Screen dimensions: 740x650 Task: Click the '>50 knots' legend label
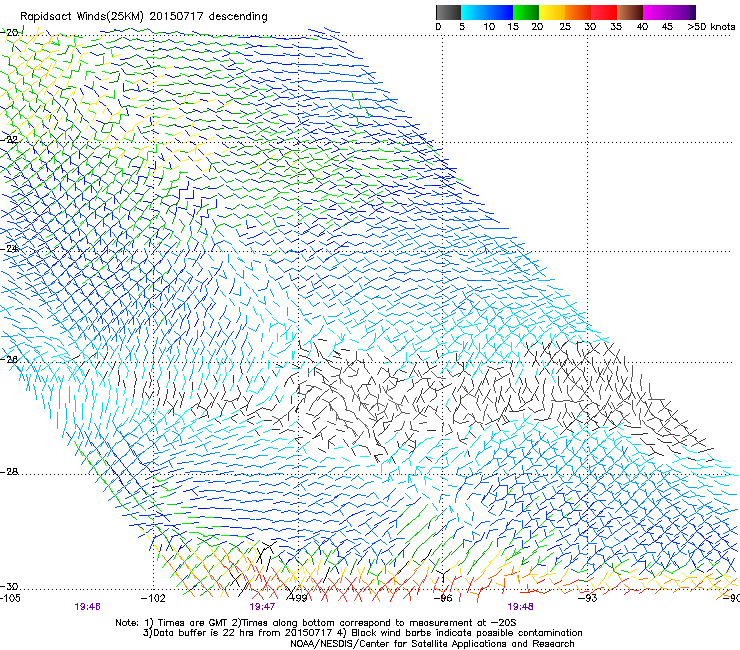pos(711,26)
